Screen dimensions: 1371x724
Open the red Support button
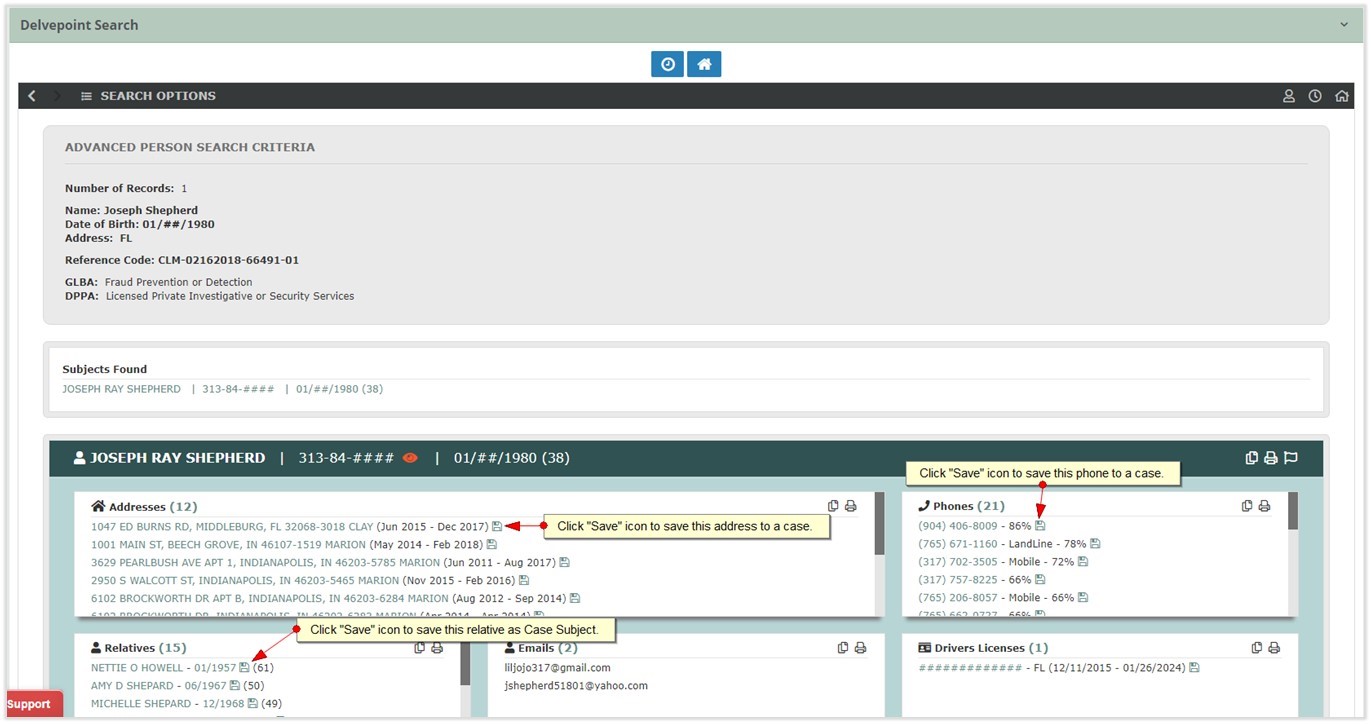pyautogui.click(x=33, y=704)
